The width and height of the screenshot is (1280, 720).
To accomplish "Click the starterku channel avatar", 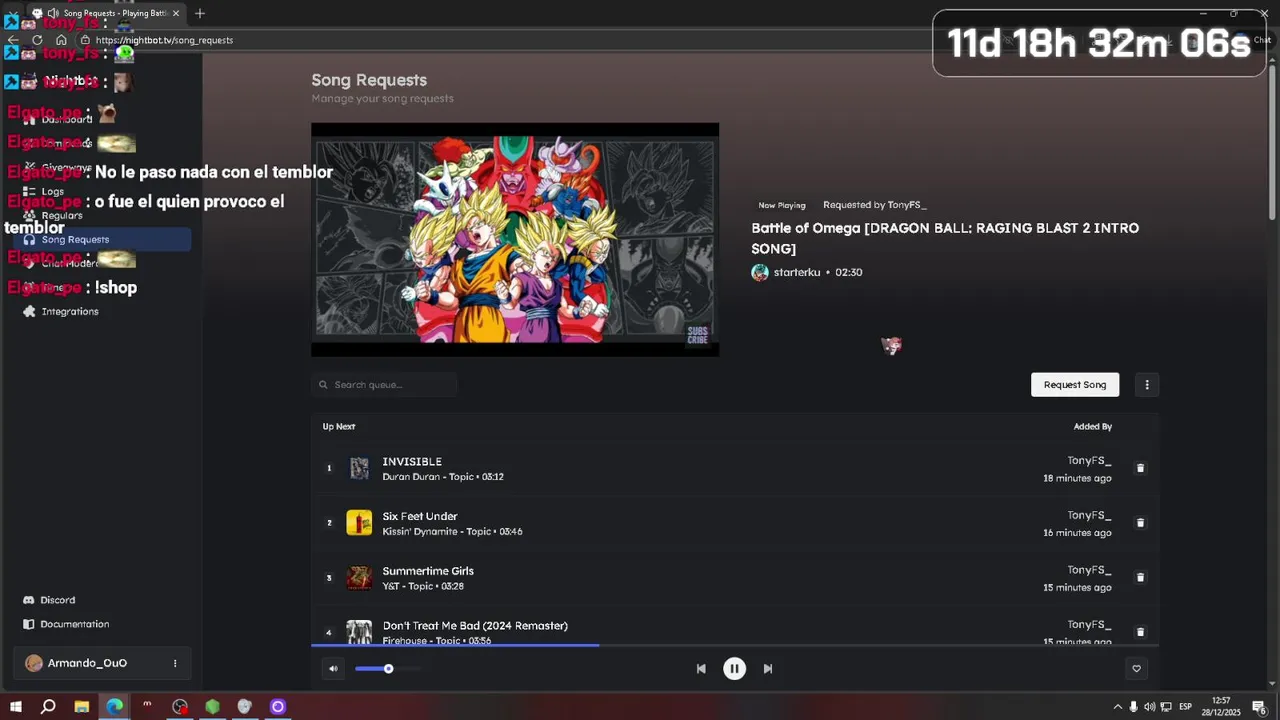I will [760, 273].
